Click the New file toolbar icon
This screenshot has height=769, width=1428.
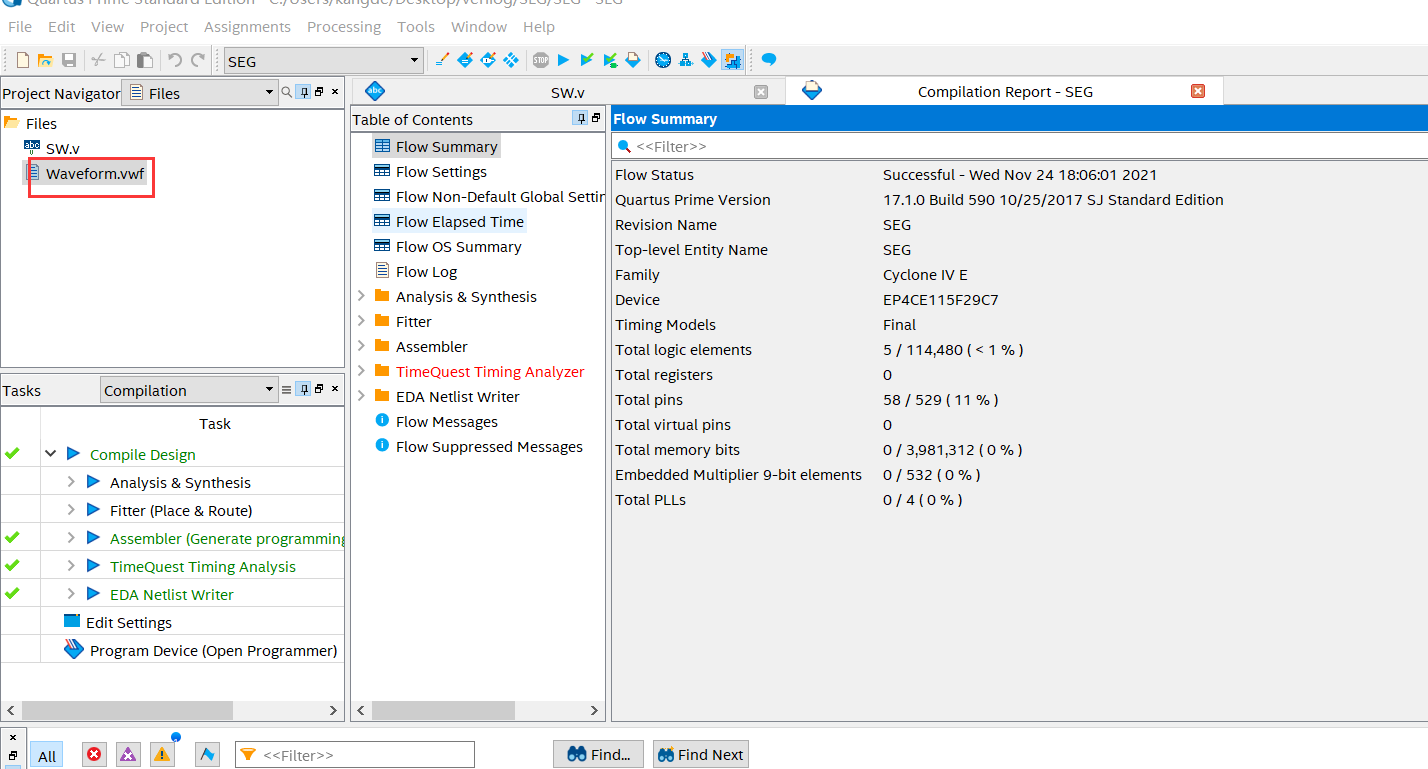[23, 61]
